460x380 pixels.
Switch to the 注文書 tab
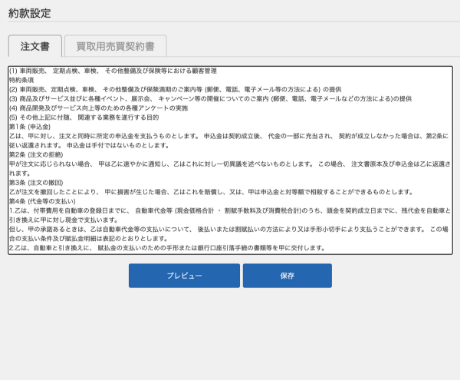coord(35,46)
